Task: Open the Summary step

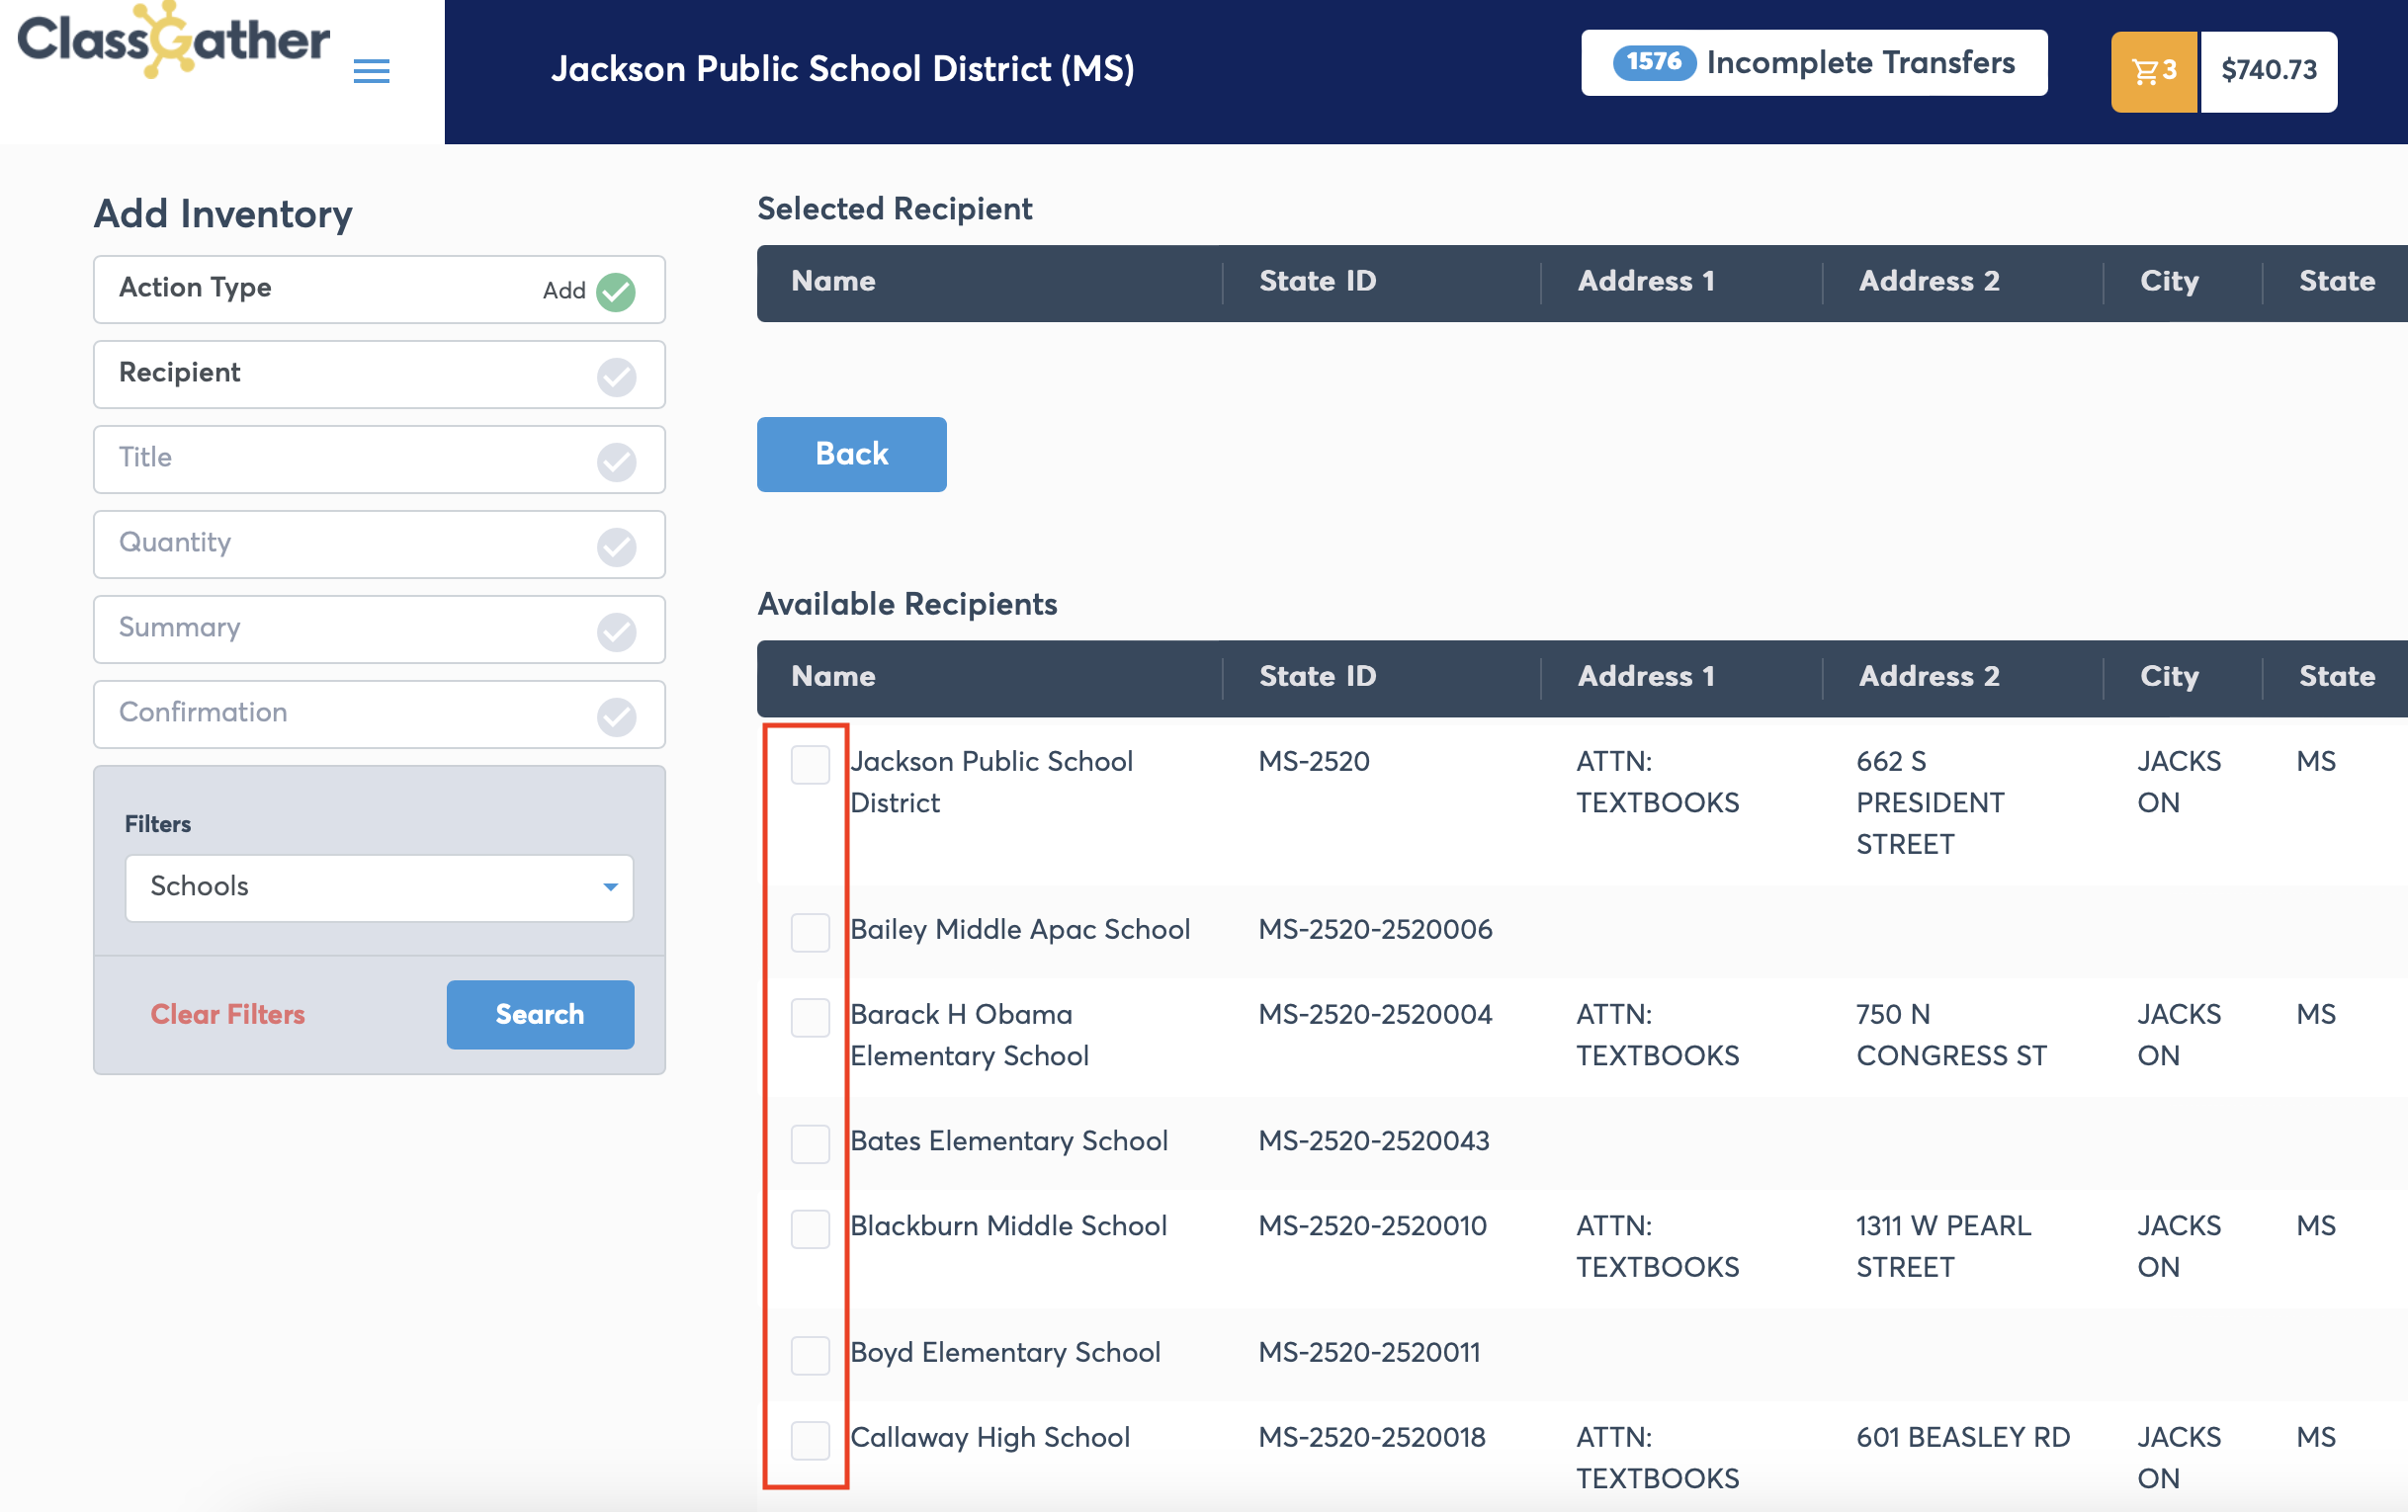Action: [x=379, y=629]
